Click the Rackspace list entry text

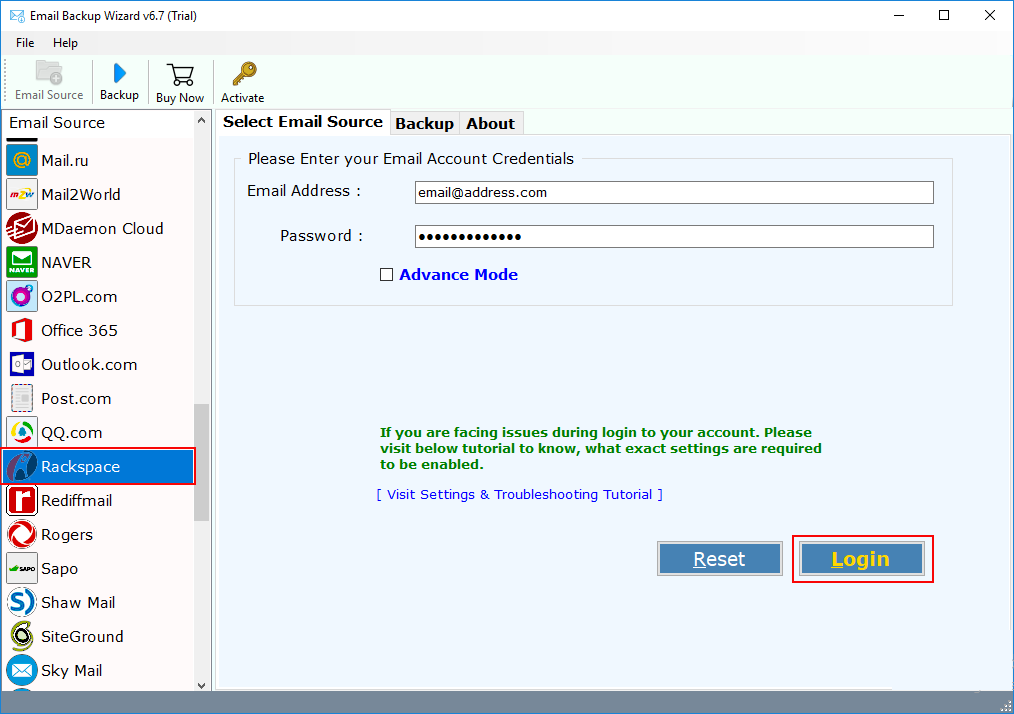click(80, 466)
